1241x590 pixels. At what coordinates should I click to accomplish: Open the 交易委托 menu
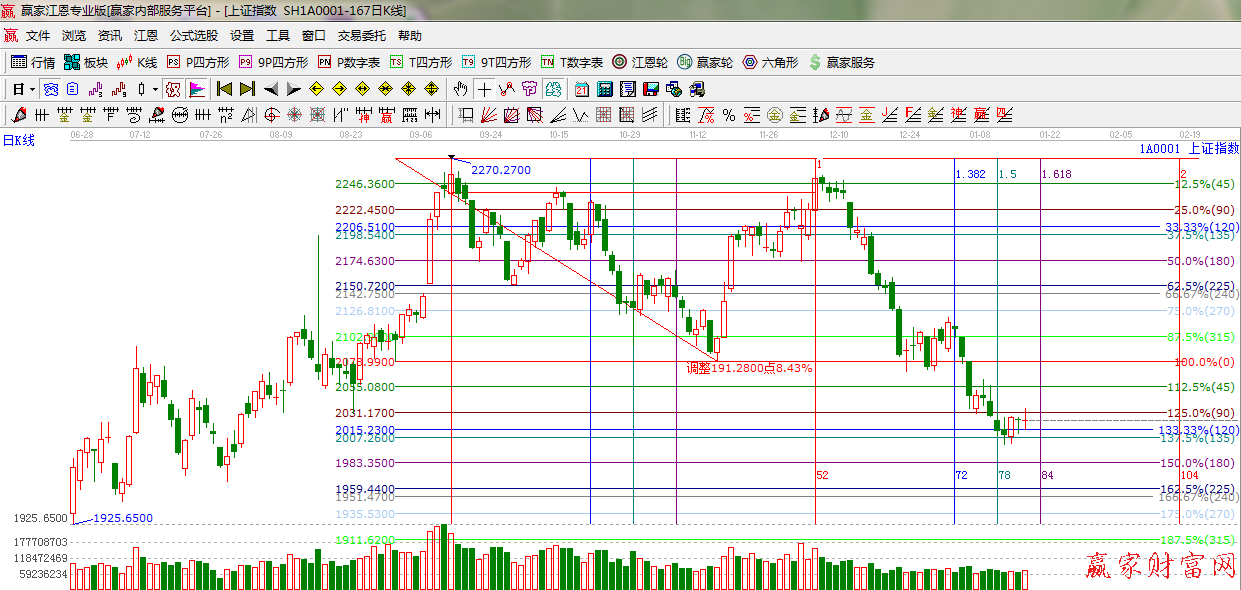point(361,35)
